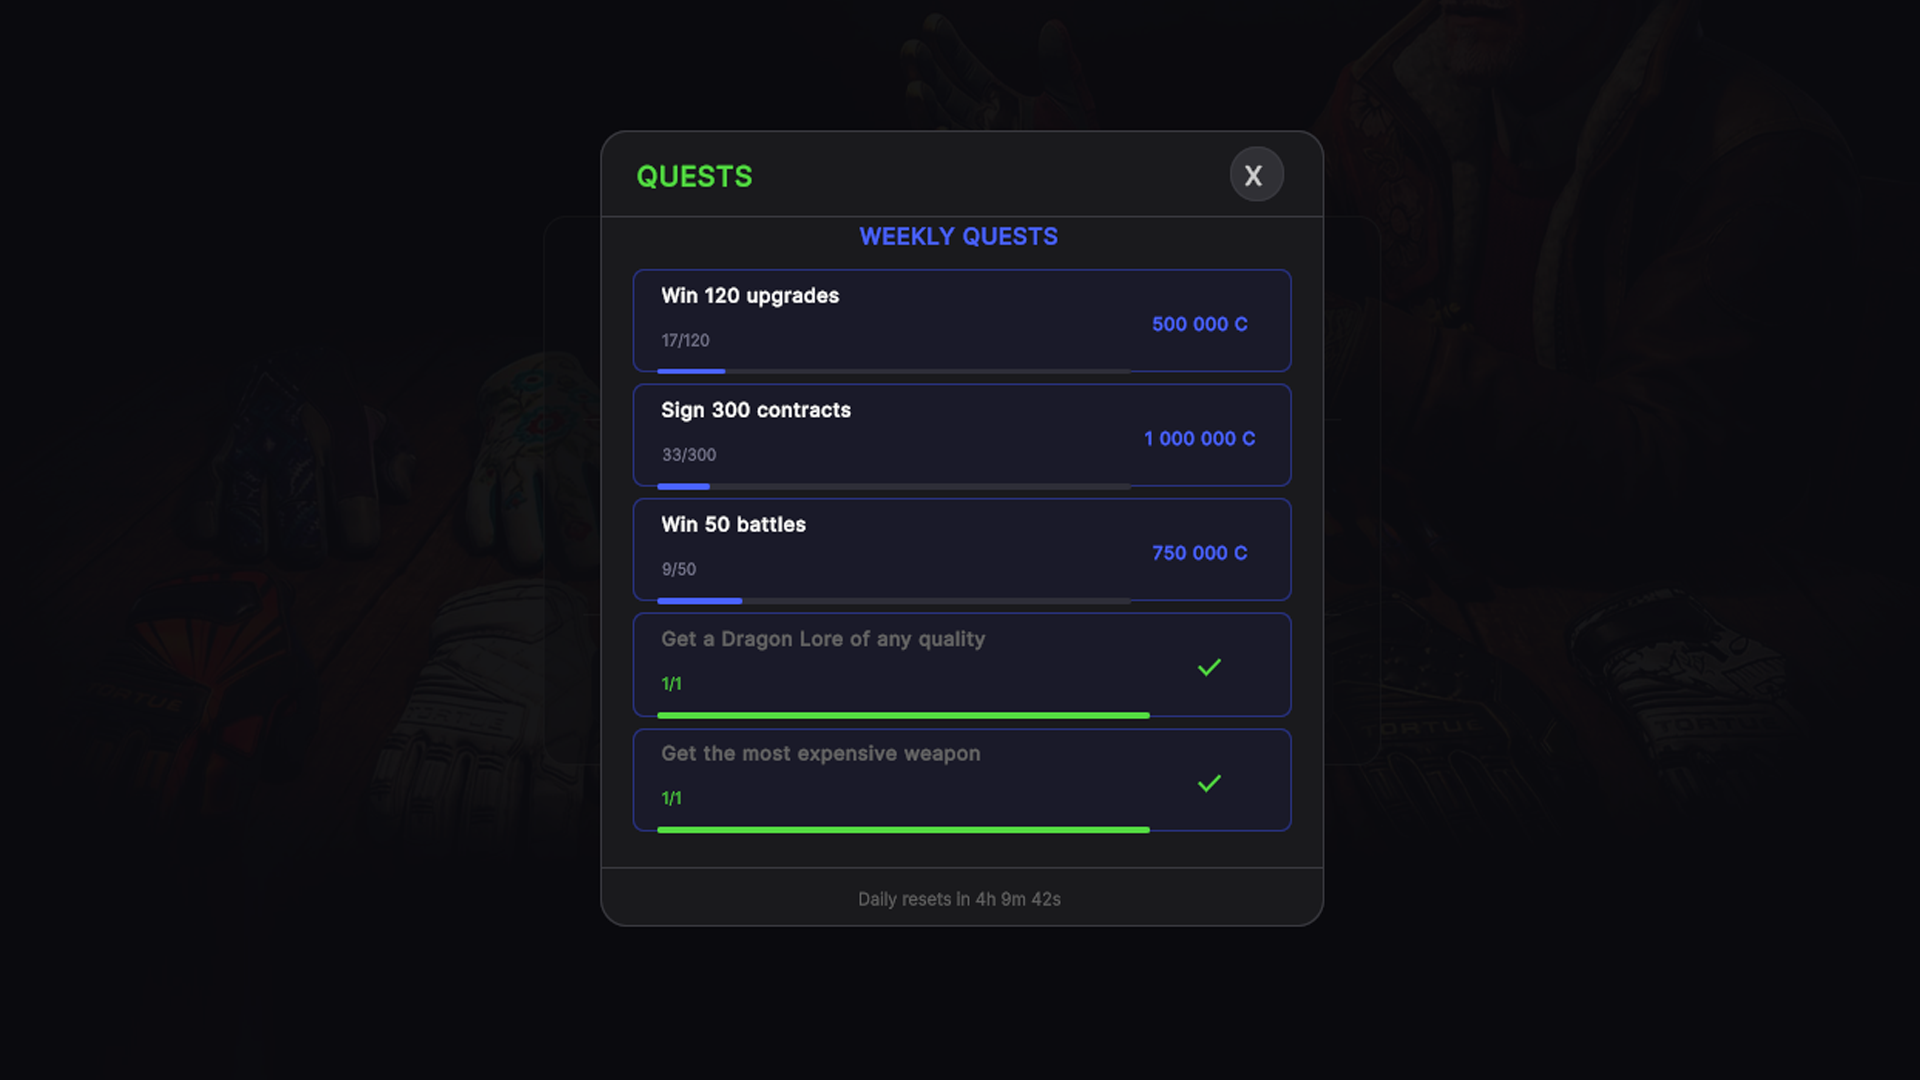This screenshot has height=1080, width=1920.
Task: Click the 500 000 C reward label
Action: (1199, 324)
